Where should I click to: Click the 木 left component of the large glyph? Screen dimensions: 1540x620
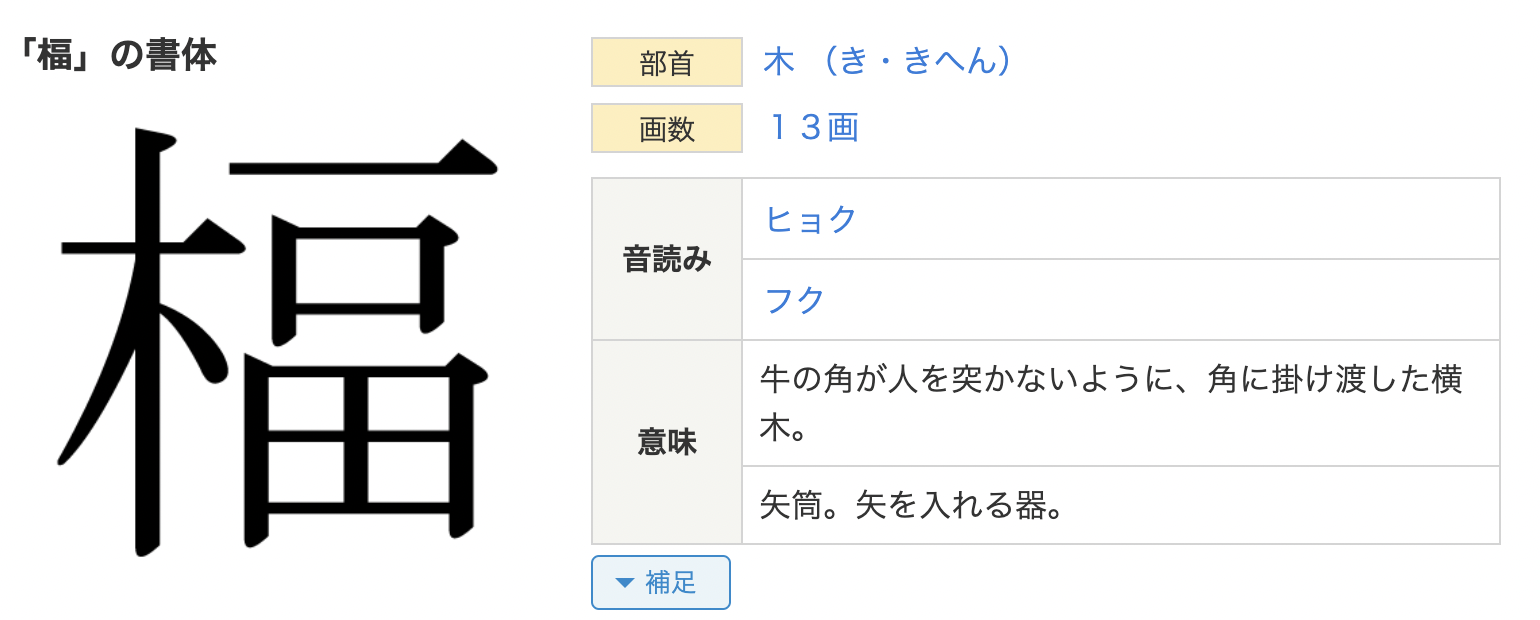click(150, 340)
